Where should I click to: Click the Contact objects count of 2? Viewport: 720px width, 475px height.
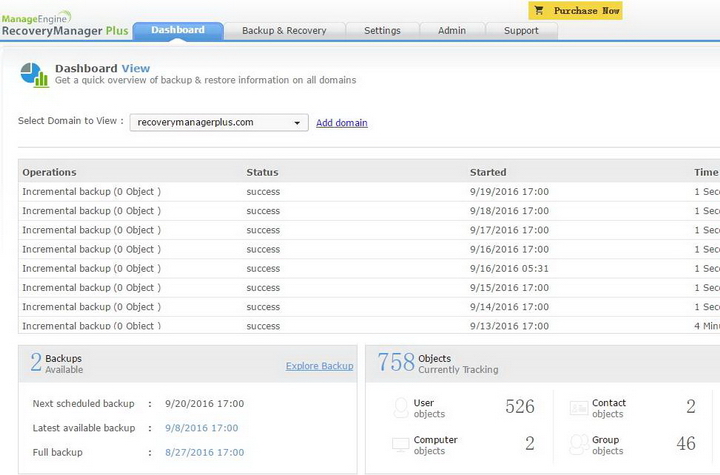tap(691, 407)
